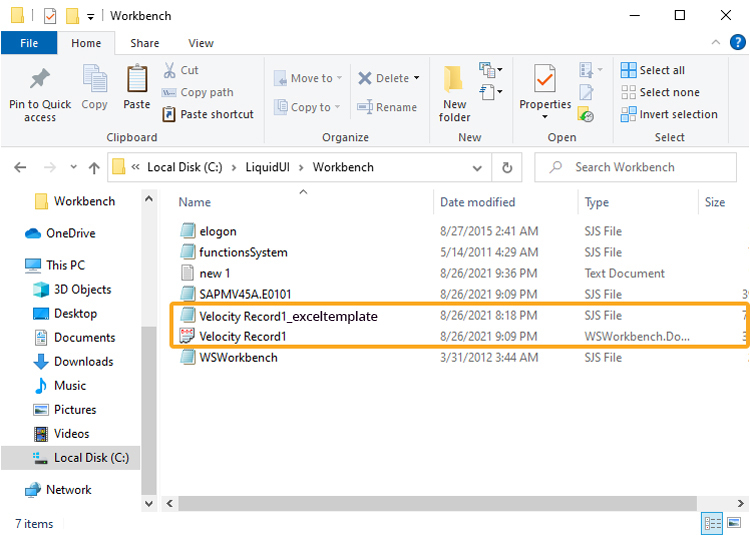Image resolution: width=750 pixels, height=536 pixels.
Task: Click the Search Workbench field
Action: [635, 167]
